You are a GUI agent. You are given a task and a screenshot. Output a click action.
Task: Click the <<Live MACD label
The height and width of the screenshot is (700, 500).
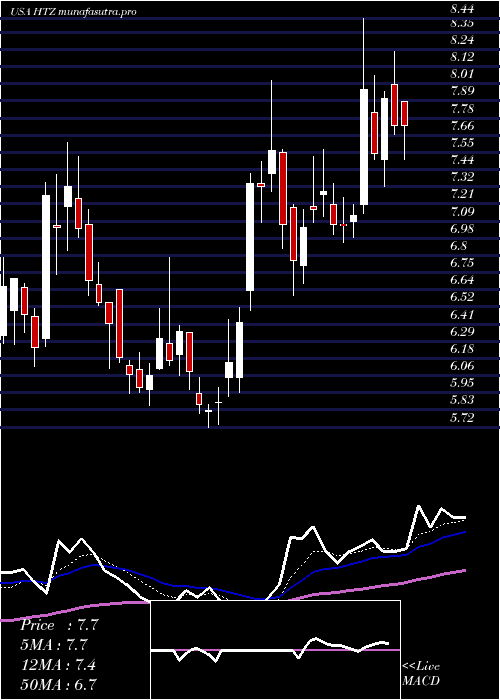tap(421, 674)
